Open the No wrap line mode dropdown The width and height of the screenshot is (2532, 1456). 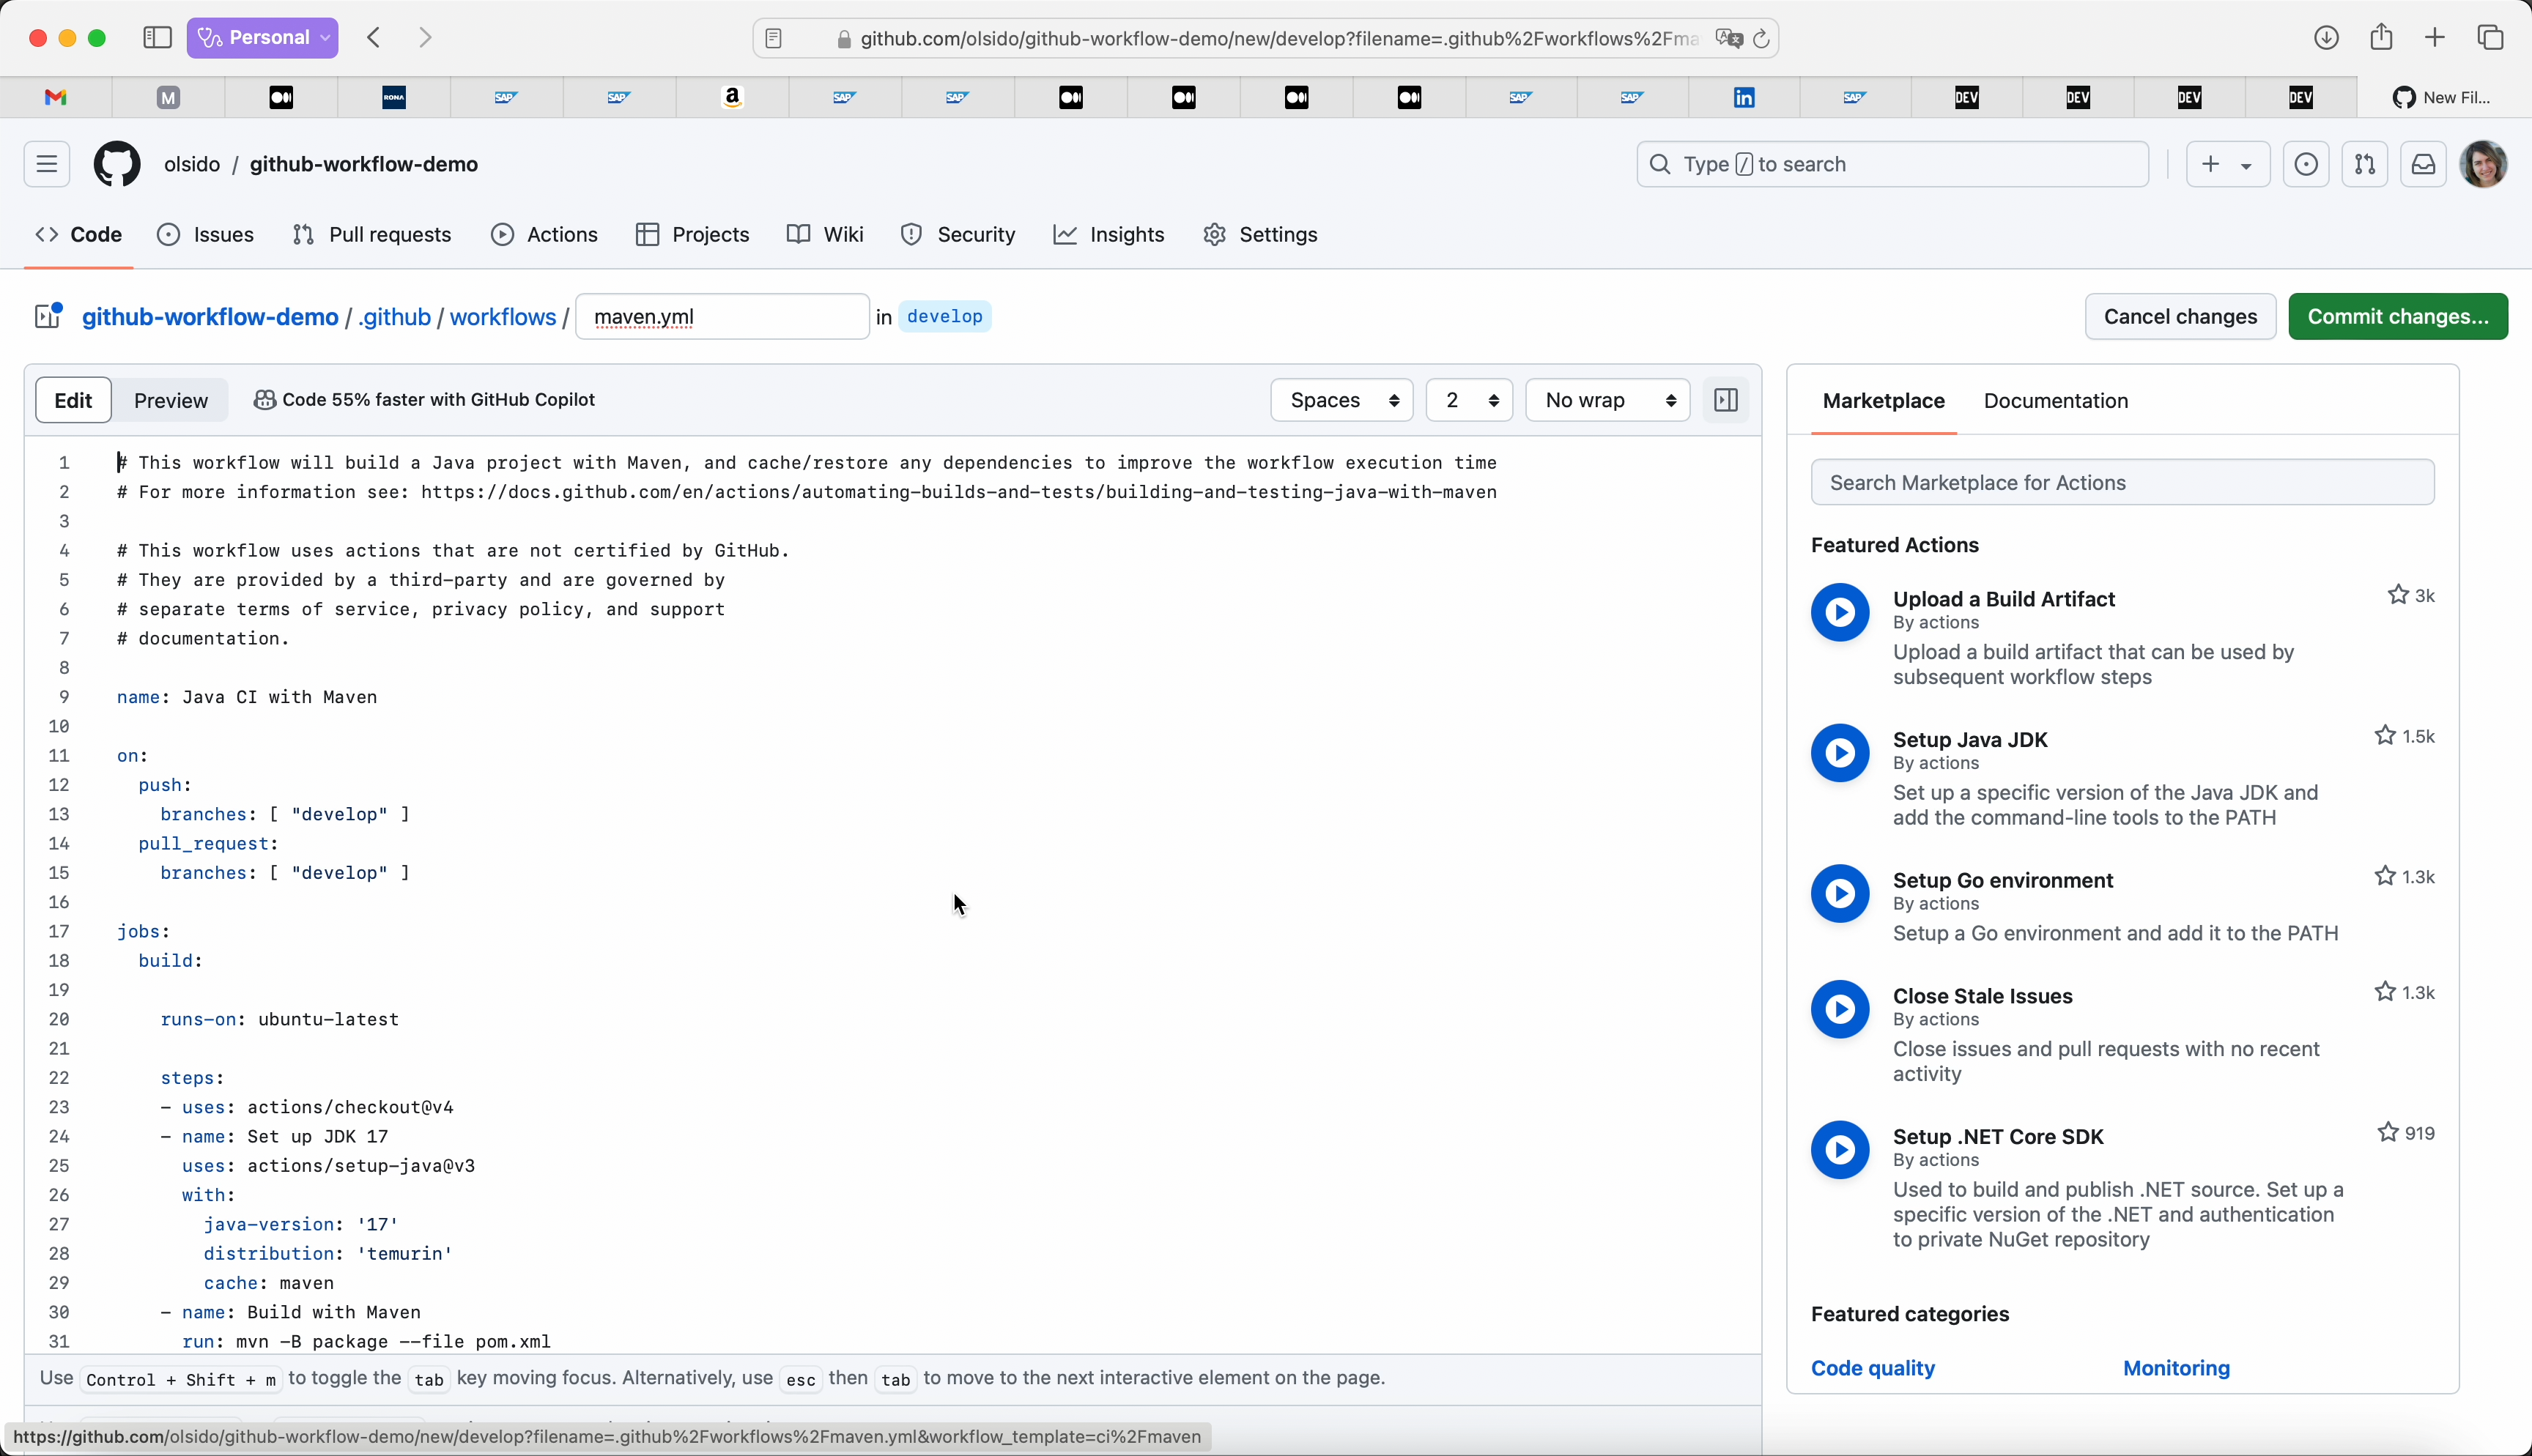[1607, 400]
